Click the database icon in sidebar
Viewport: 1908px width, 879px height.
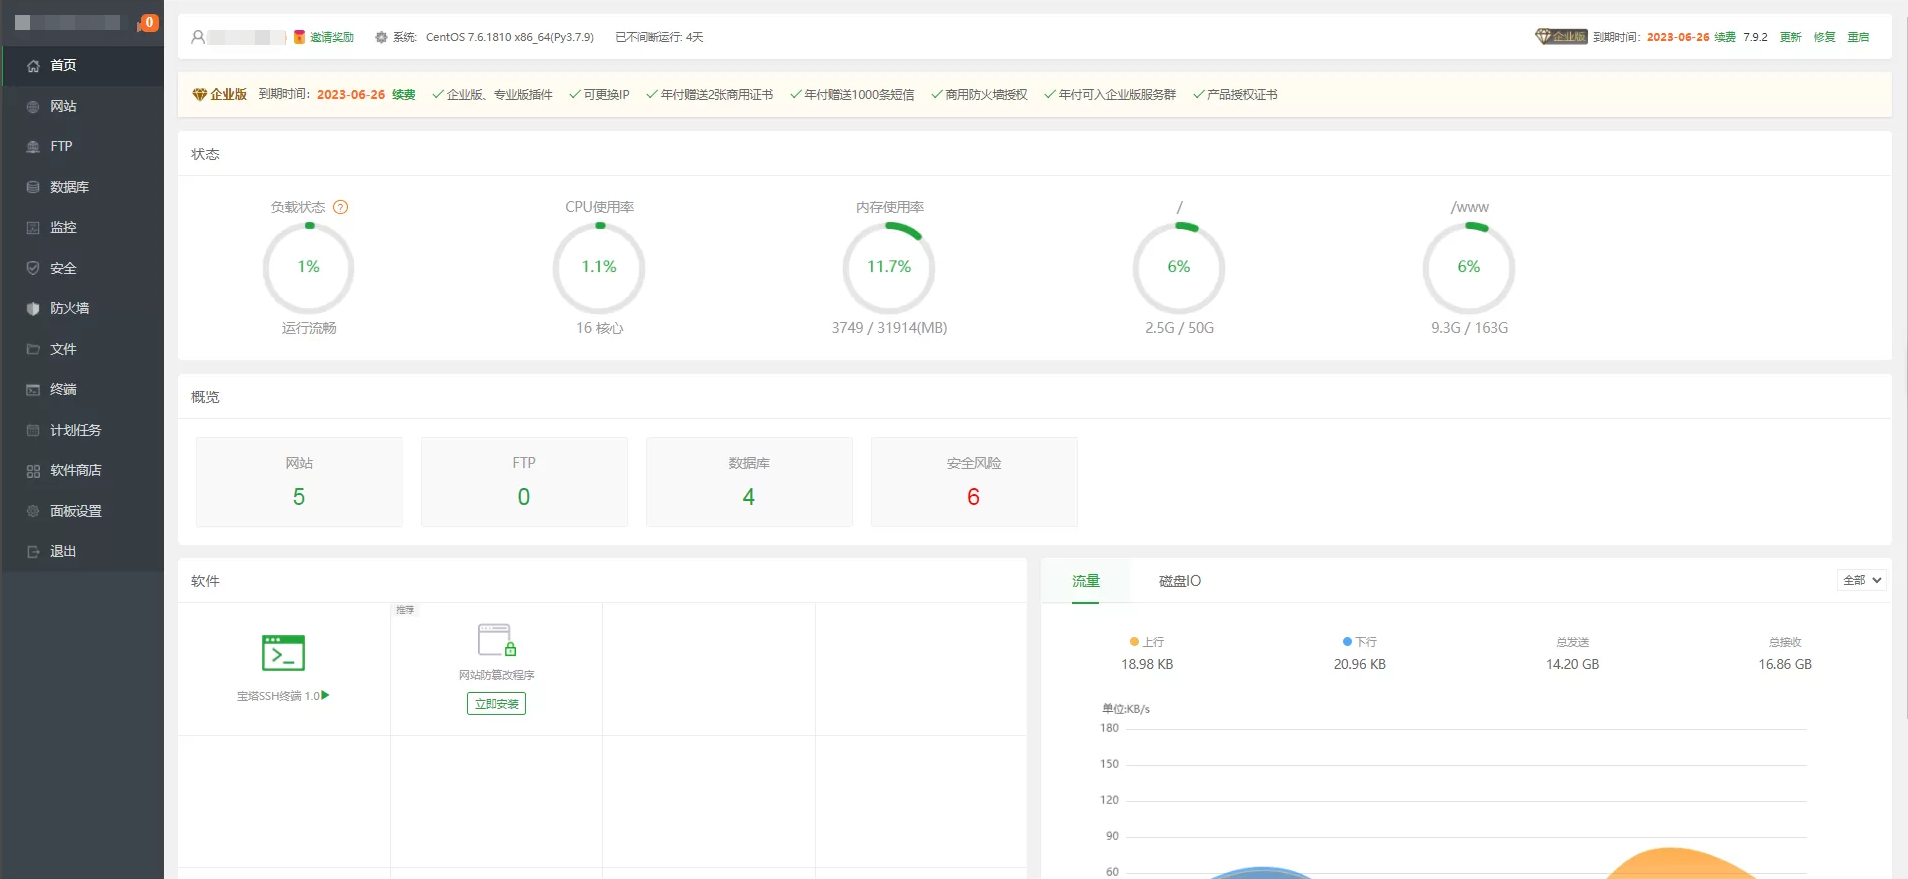(33, 187)
